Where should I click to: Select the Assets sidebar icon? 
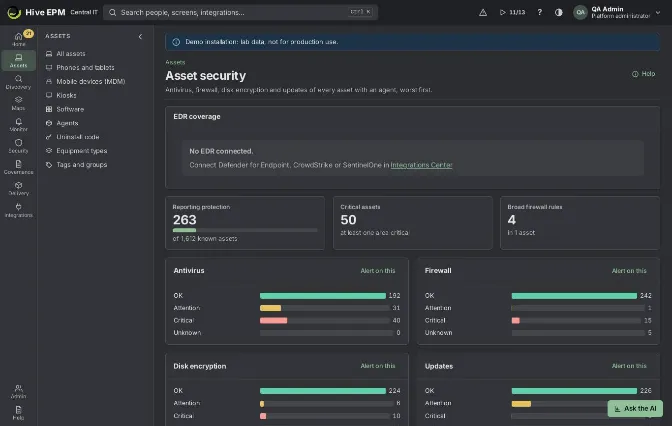[x=18, y=60]
